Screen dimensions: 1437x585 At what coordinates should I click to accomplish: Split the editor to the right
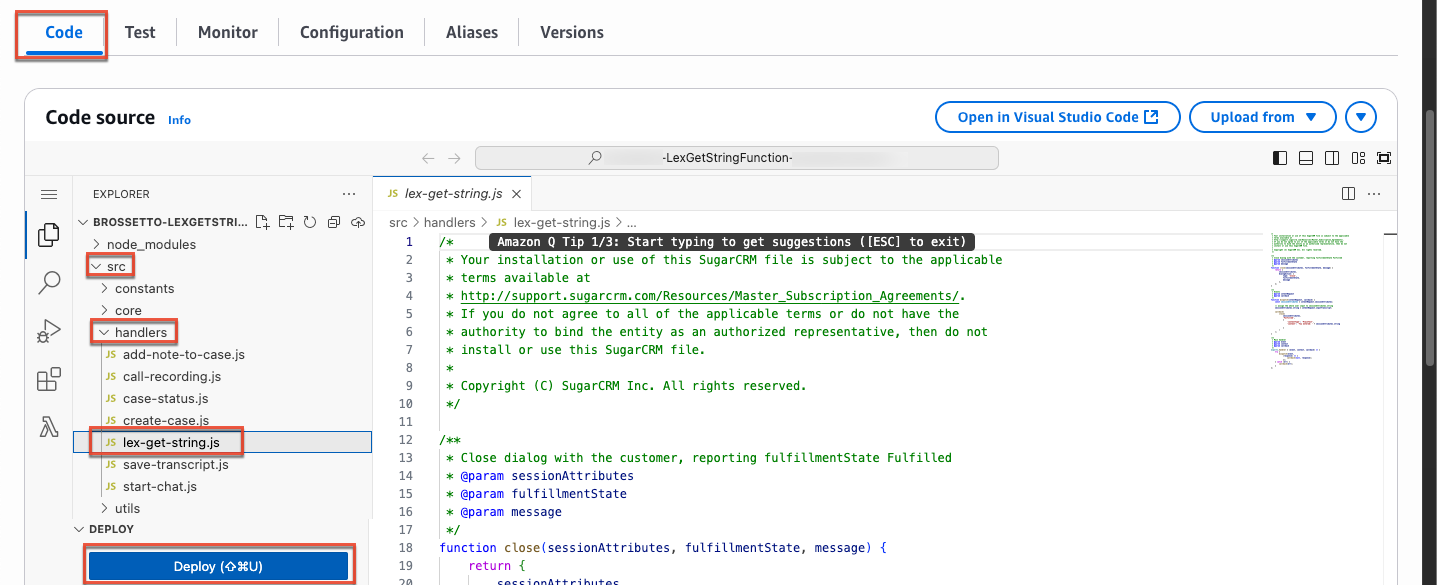click(x=1348, y=193)
